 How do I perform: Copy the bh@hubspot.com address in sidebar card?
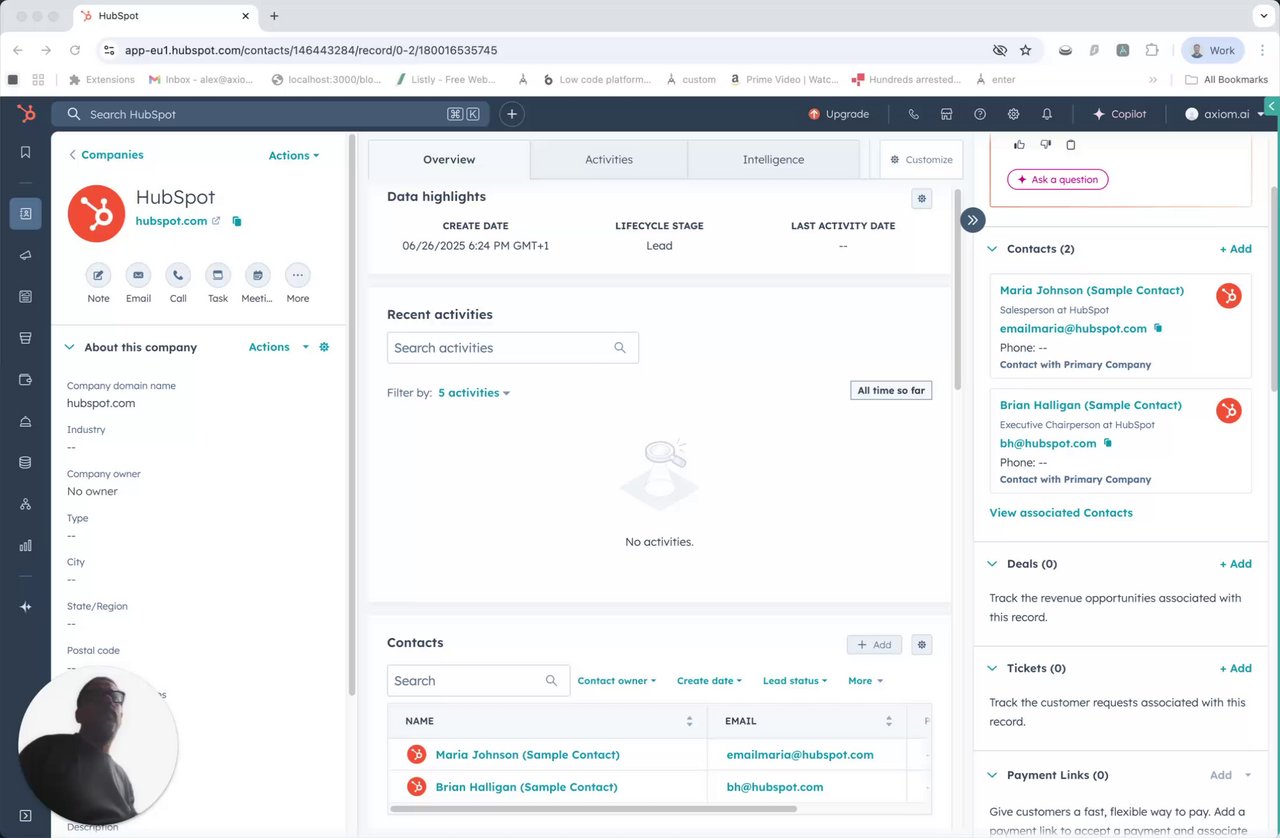[x=1108, y=443]
